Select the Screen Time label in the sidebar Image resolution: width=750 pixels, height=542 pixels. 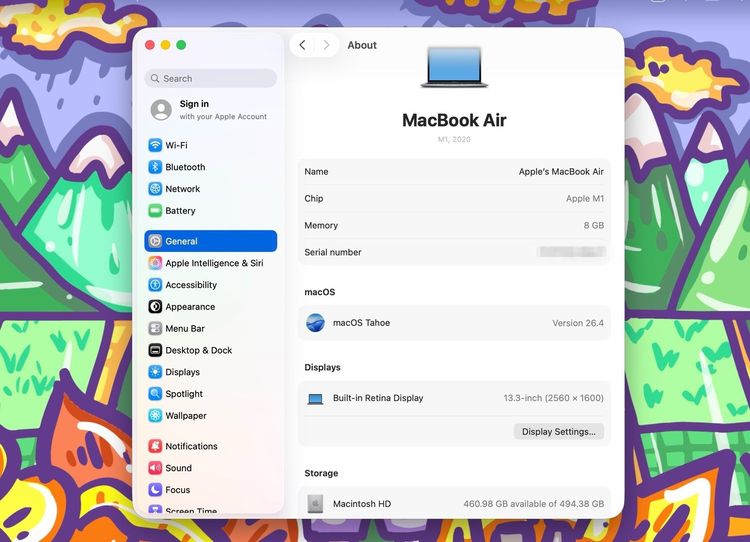tap(191, 511)
